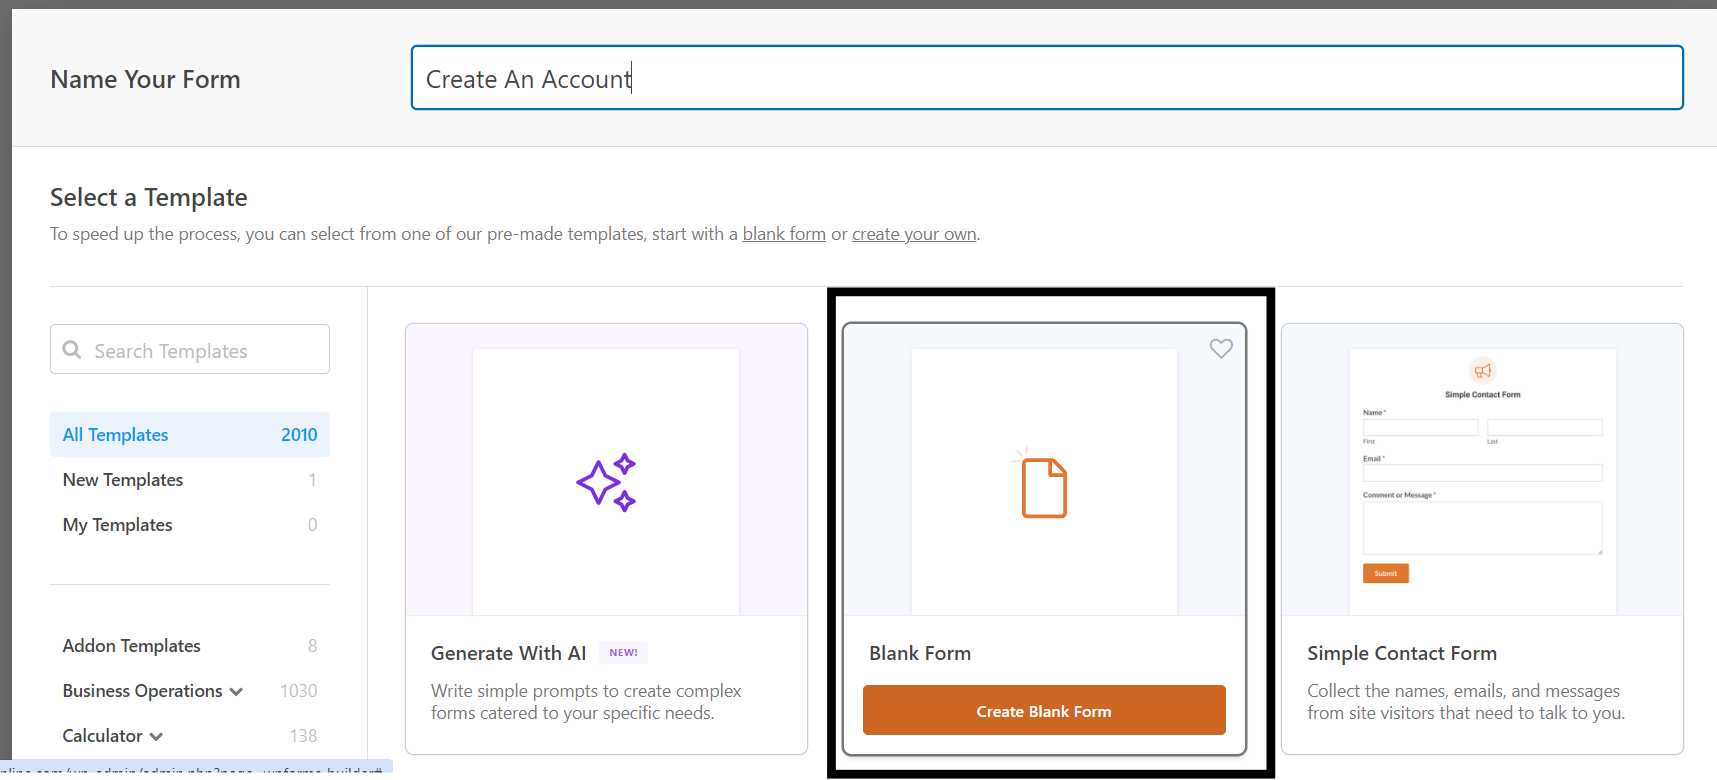Follow the 'create your own' link

(x=914, y=234)
